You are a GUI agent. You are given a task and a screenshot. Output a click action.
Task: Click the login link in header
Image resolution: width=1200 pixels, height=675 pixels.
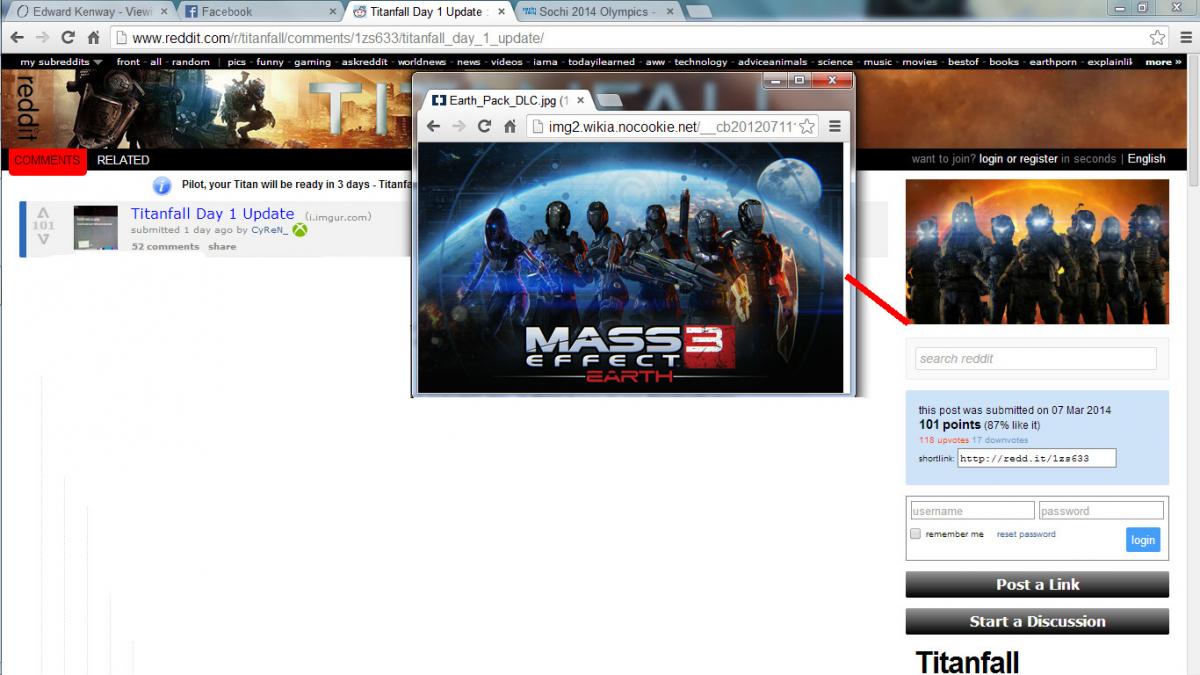pyautogui.click(x=991, y=159)
